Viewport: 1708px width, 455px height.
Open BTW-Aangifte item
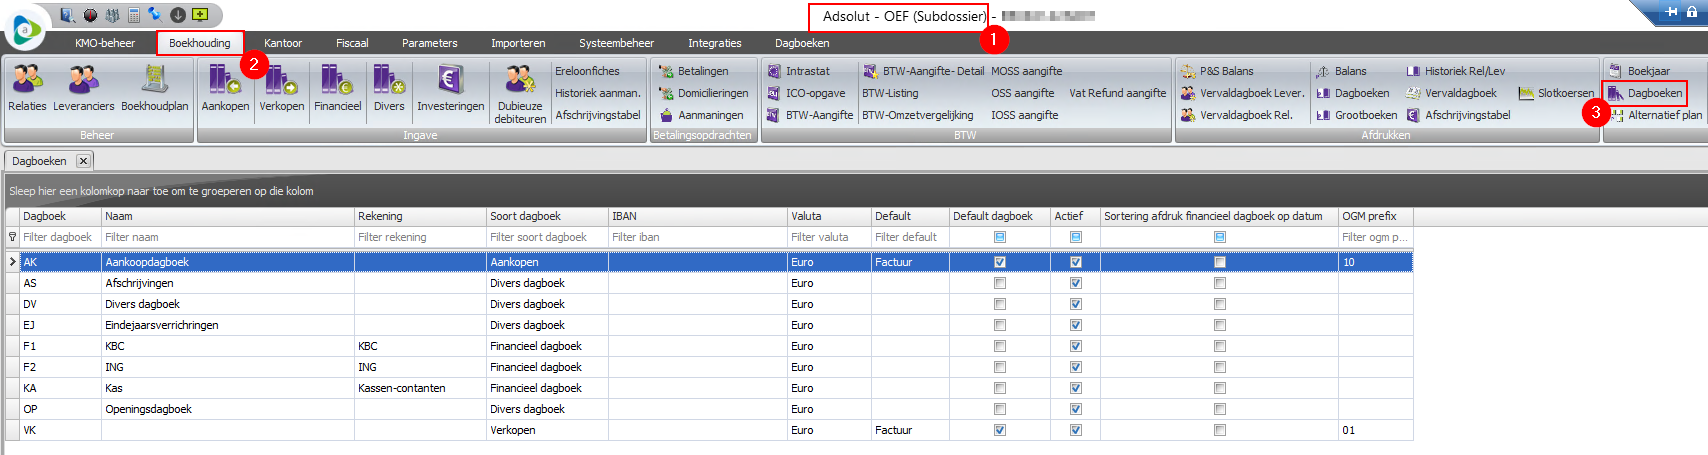tap(810, 115)
